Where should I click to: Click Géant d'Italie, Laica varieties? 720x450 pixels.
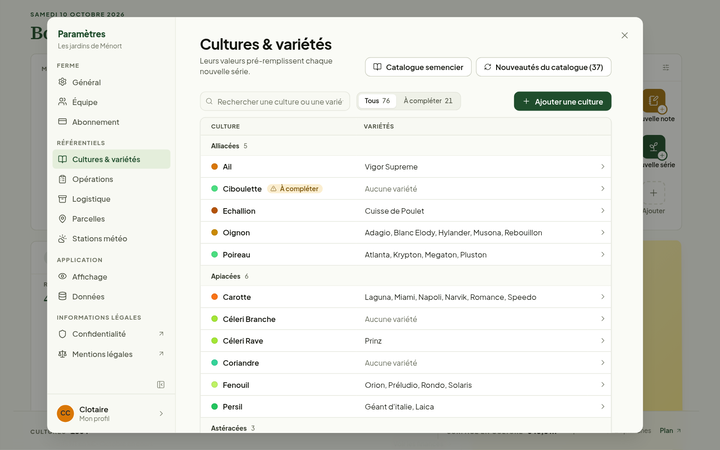click(399, 407)
